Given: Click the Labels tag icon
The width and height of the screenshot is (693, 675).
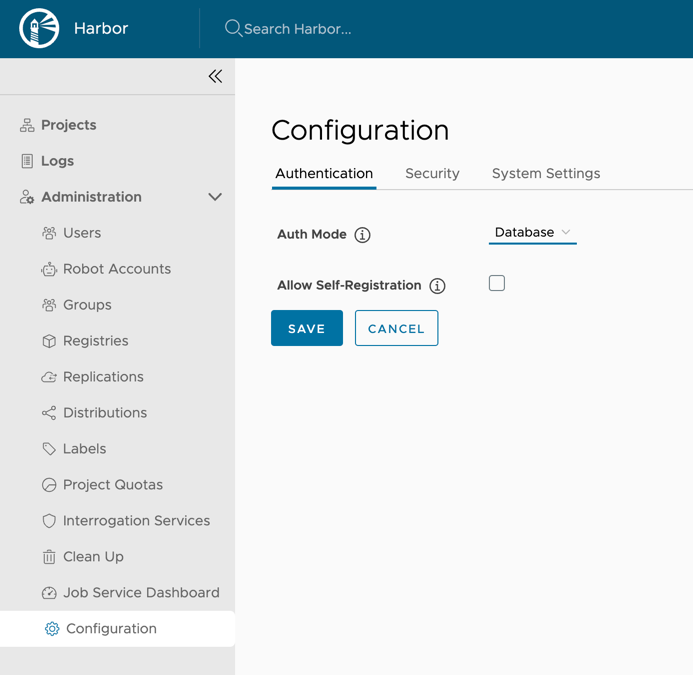Looking at the screenshot, I should point(49,449).
